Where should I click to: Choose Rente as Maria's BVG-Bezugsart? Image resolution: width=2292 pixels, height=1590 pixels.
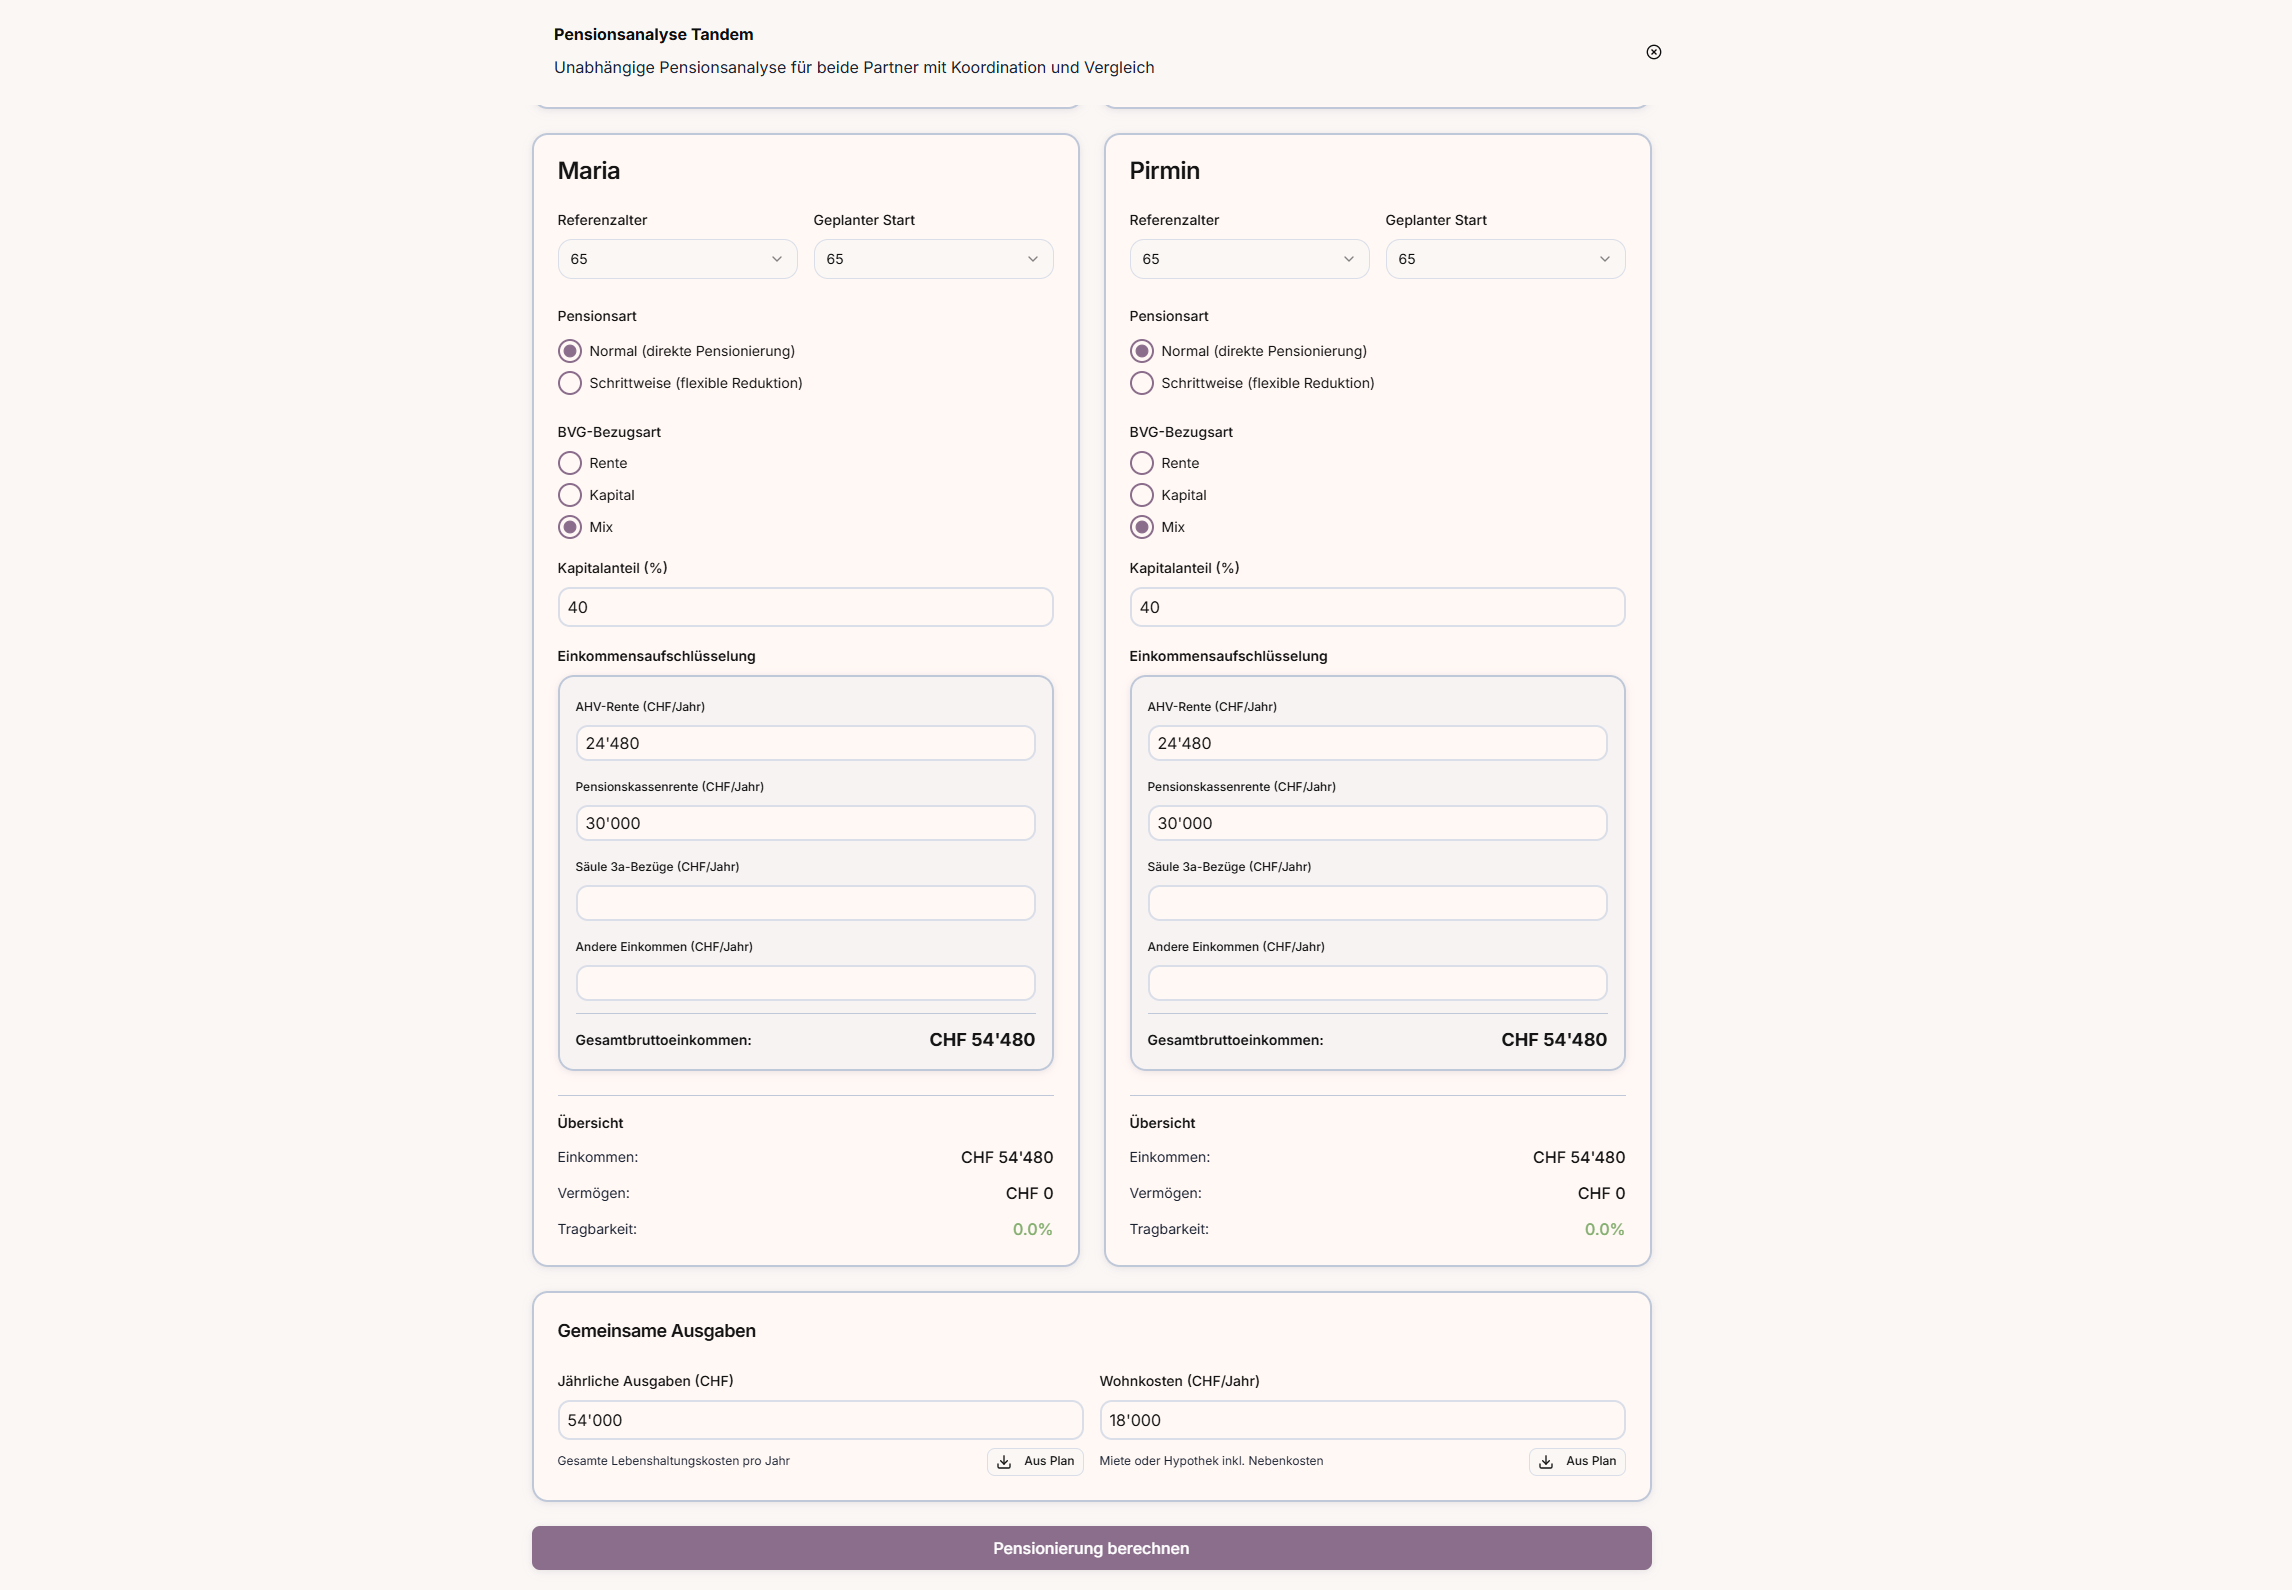(570, 463)
